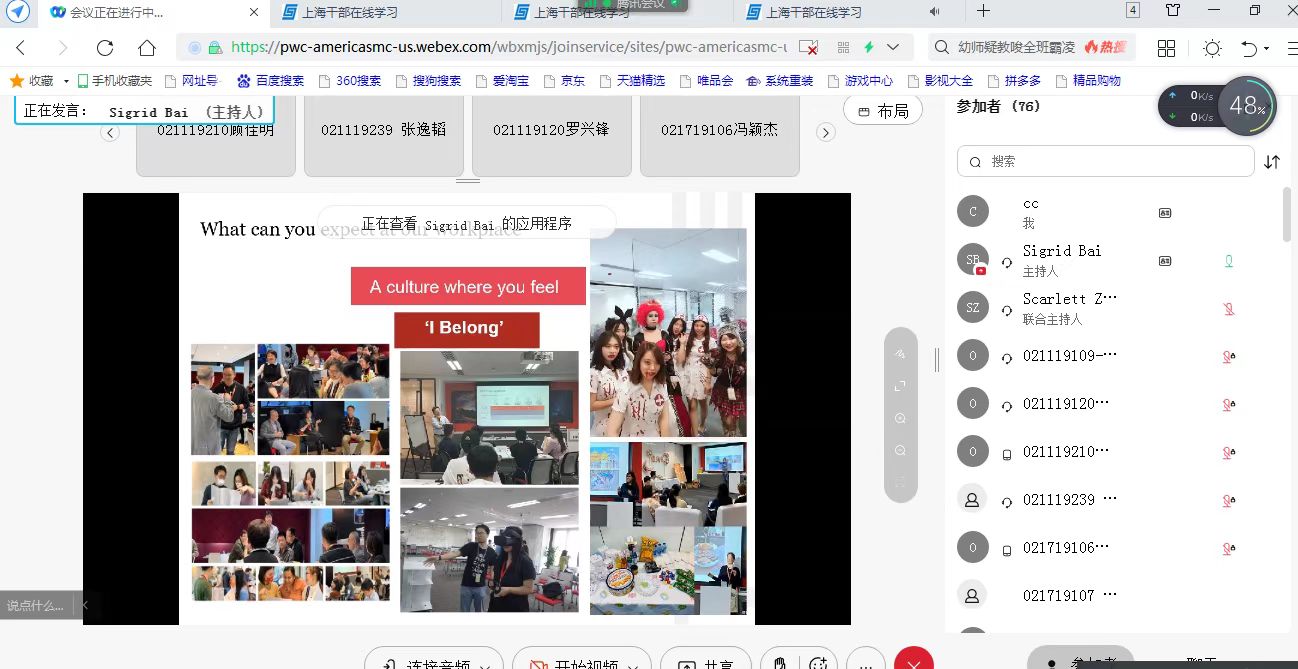Sort the participants list
Image resolution: width=1298 pixels, height=669 pixels.
[1272, 162]
